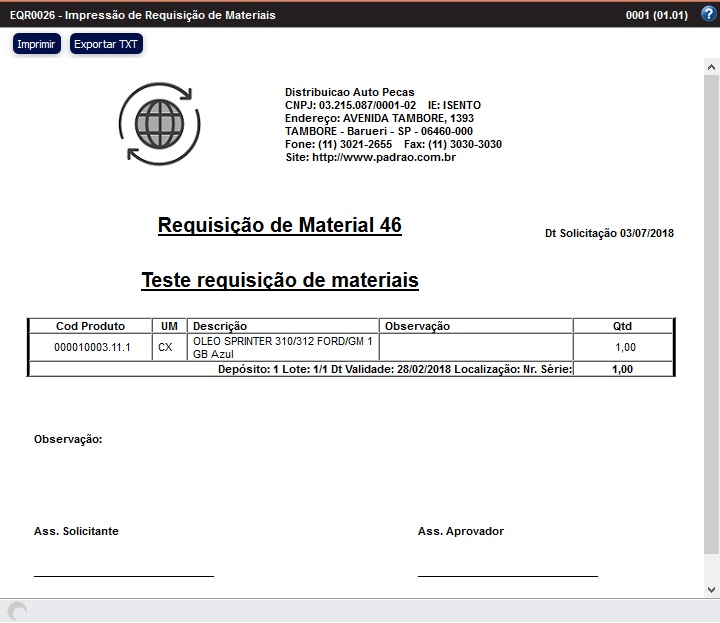The image size is (720, 623).
Task: Click the Observação column header
Action: click(476, 326)
